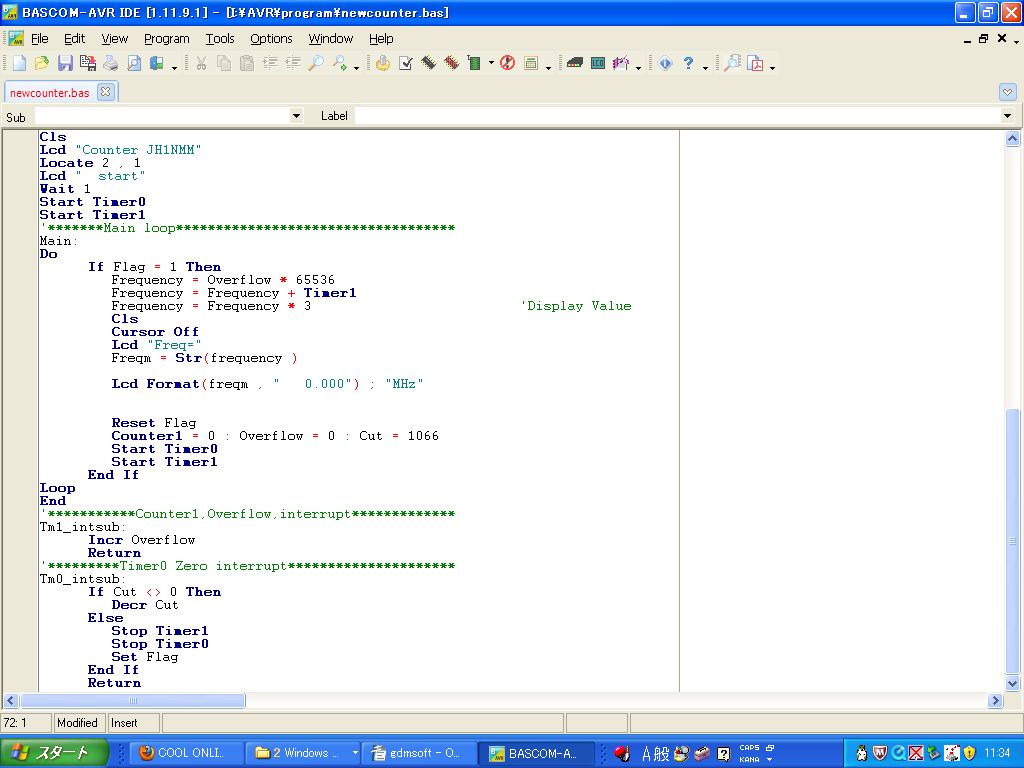Open the Help menu
Image resolution: width=1024 pixels, height=768 pixels.
(x=381, y=39)
